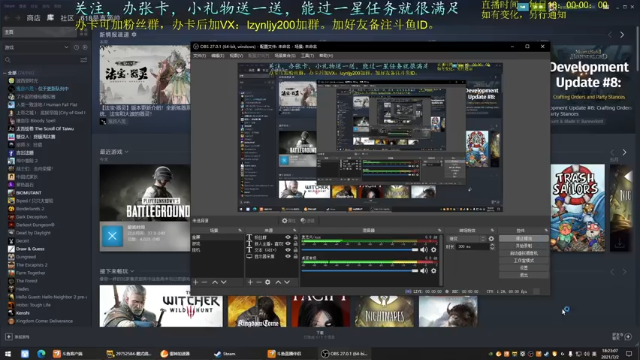Move source up in Sources panel
This screenshot has width=640, height=360.
tap(278, 282)
